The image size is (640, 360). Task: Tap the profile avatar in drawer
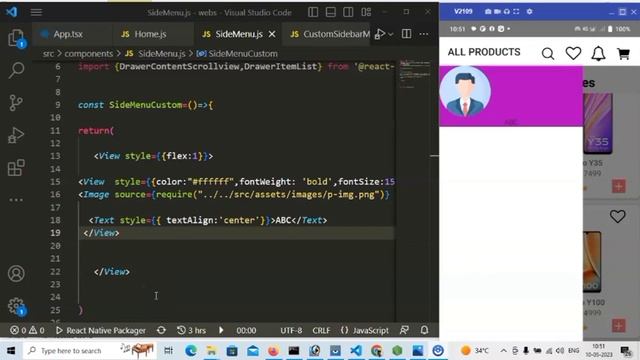465,91
